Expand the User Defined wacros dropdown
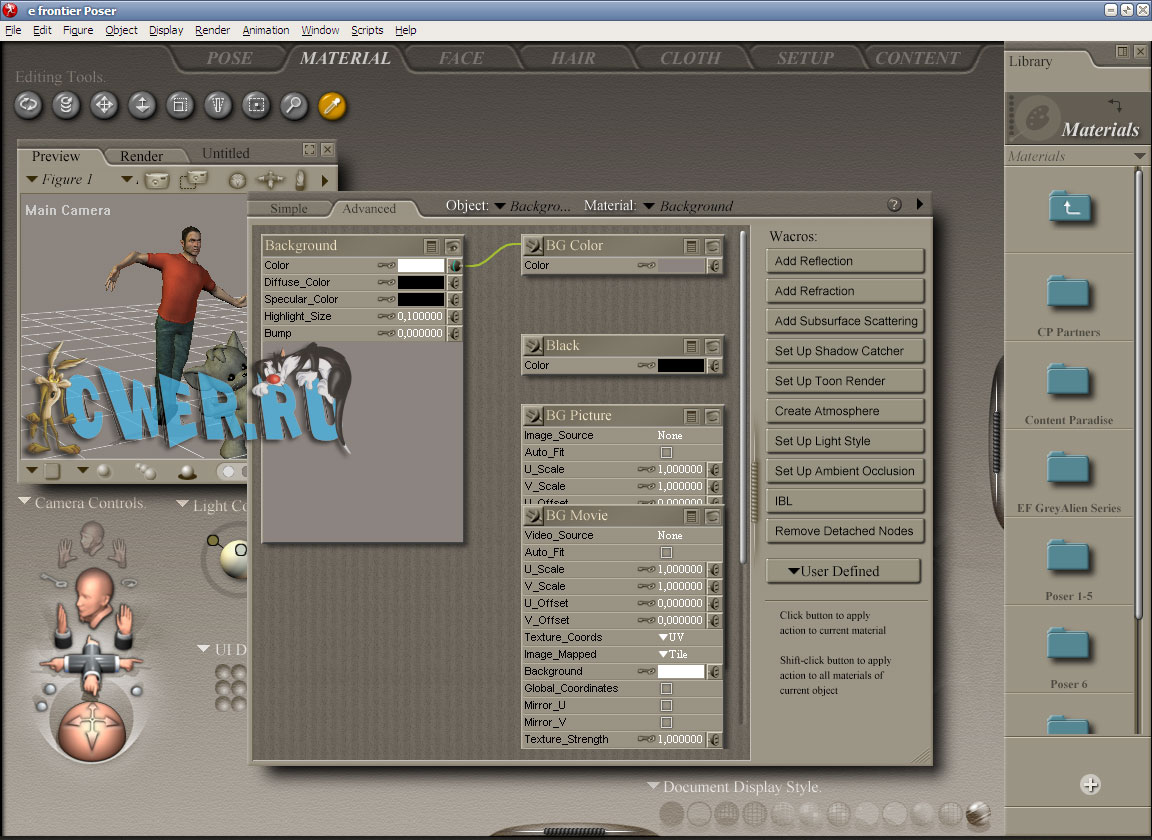The width and height of the screenshot is (1152, 840). tap(843, 571)
